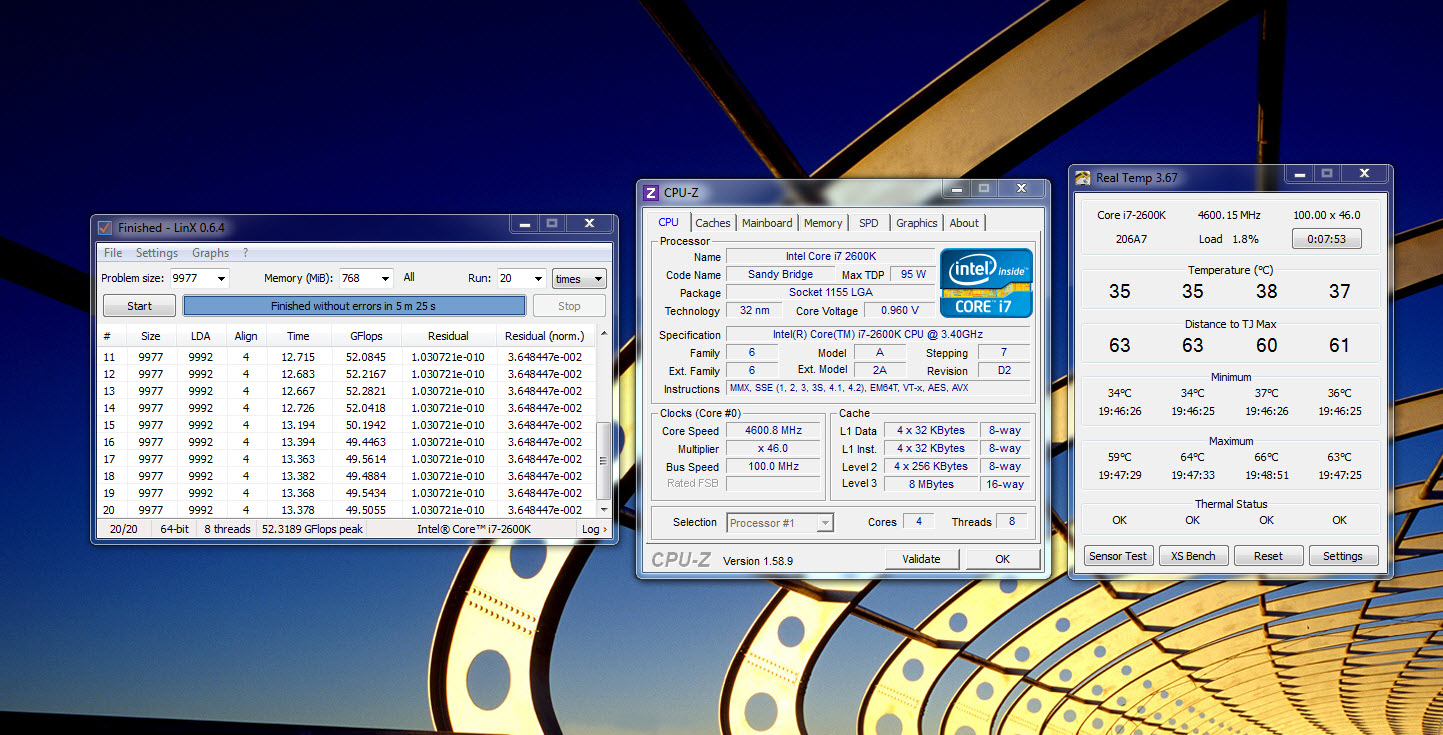This screenshot has width=1443, height=735.
Task: Click the Code Name Sandy Bridge field
Action: tap(780, 274)
